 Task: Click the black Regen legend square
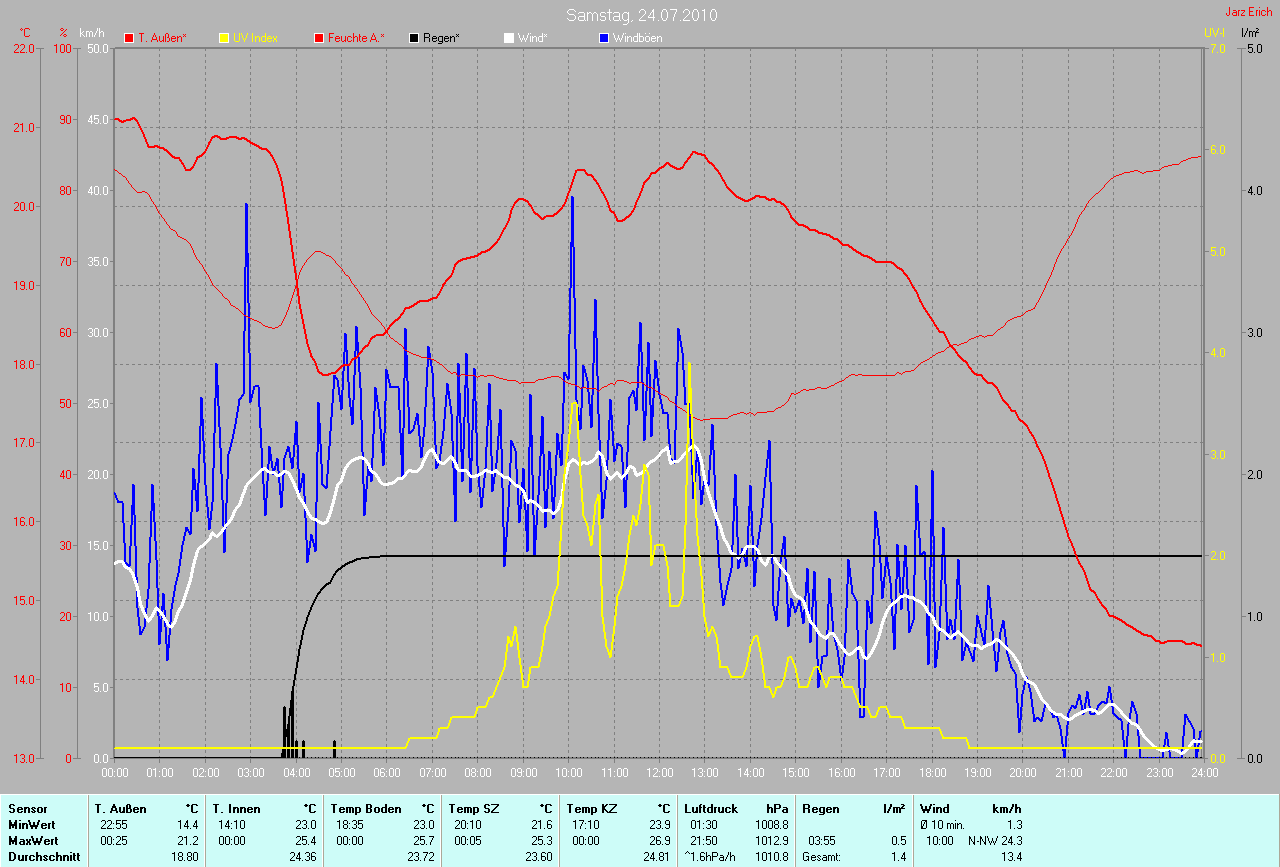coord(414,38)
